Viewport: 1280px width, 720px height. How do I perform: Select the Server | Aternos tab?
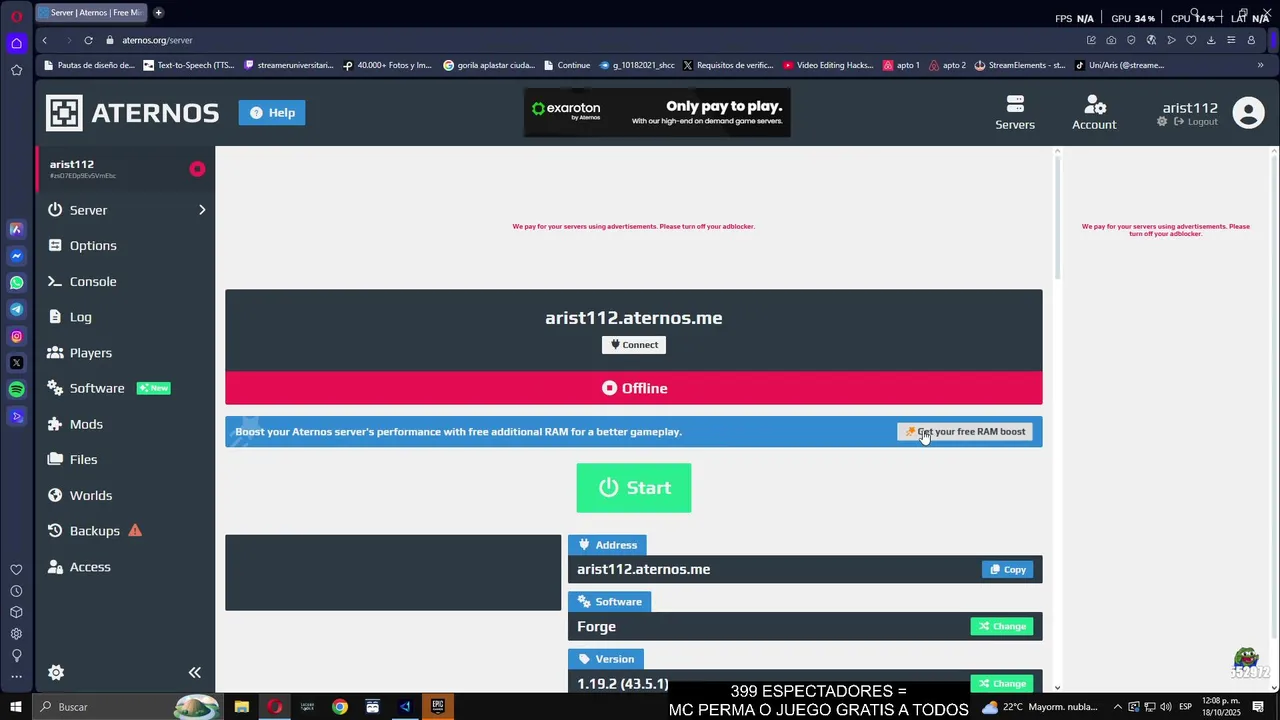[x=91, y=13]
